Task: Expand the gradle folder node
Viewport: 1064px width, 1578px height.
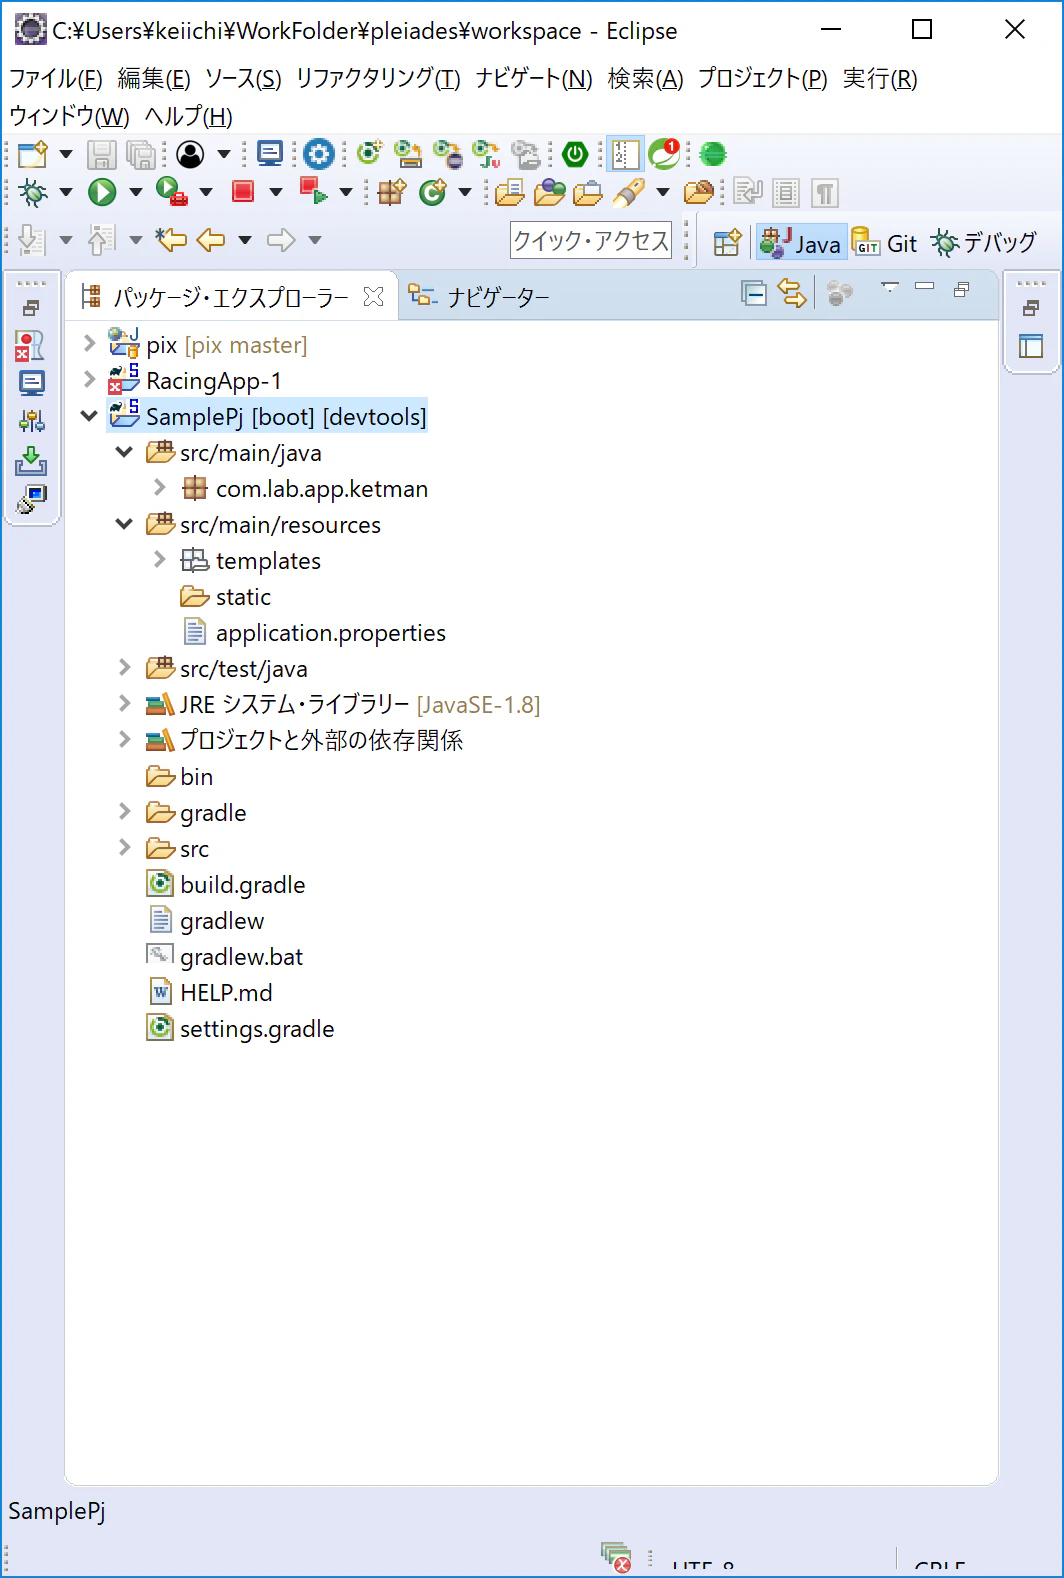Action: [124, 812]
